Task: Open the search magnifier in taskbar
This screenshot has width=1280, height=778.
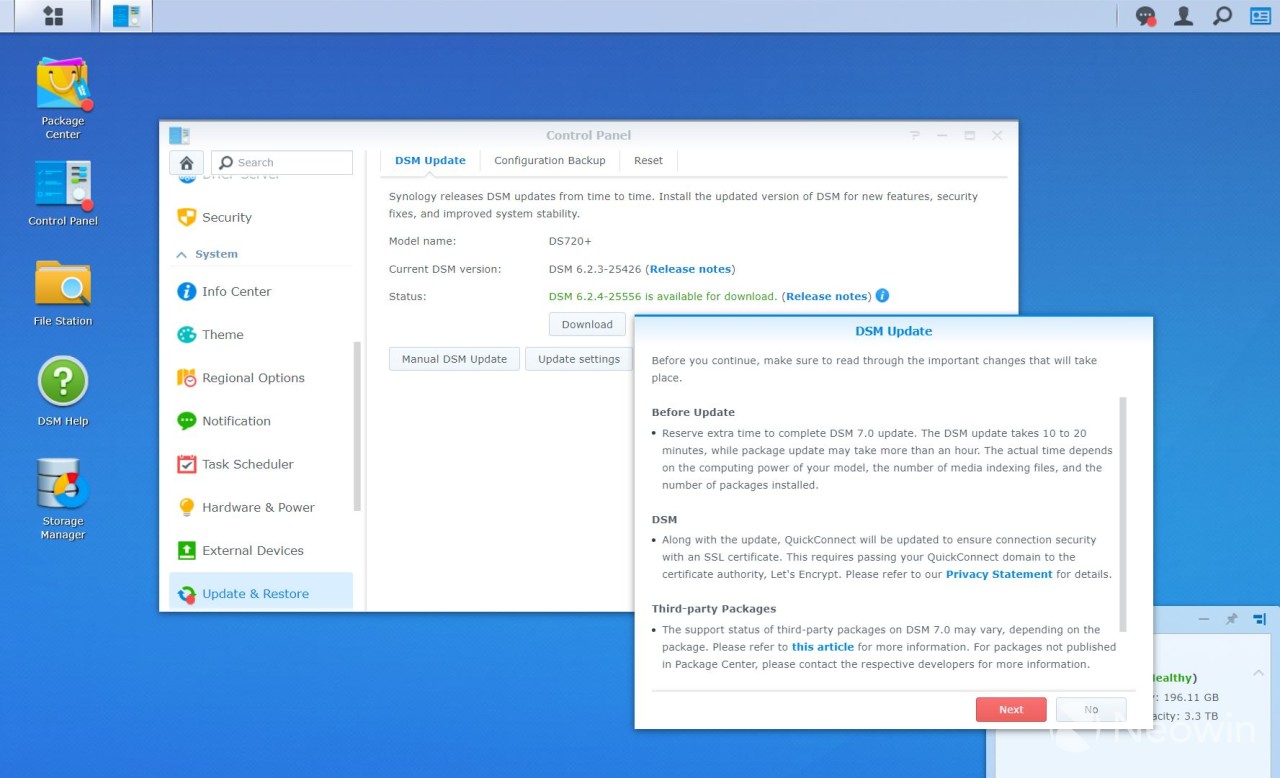Action: [1221, 16]
